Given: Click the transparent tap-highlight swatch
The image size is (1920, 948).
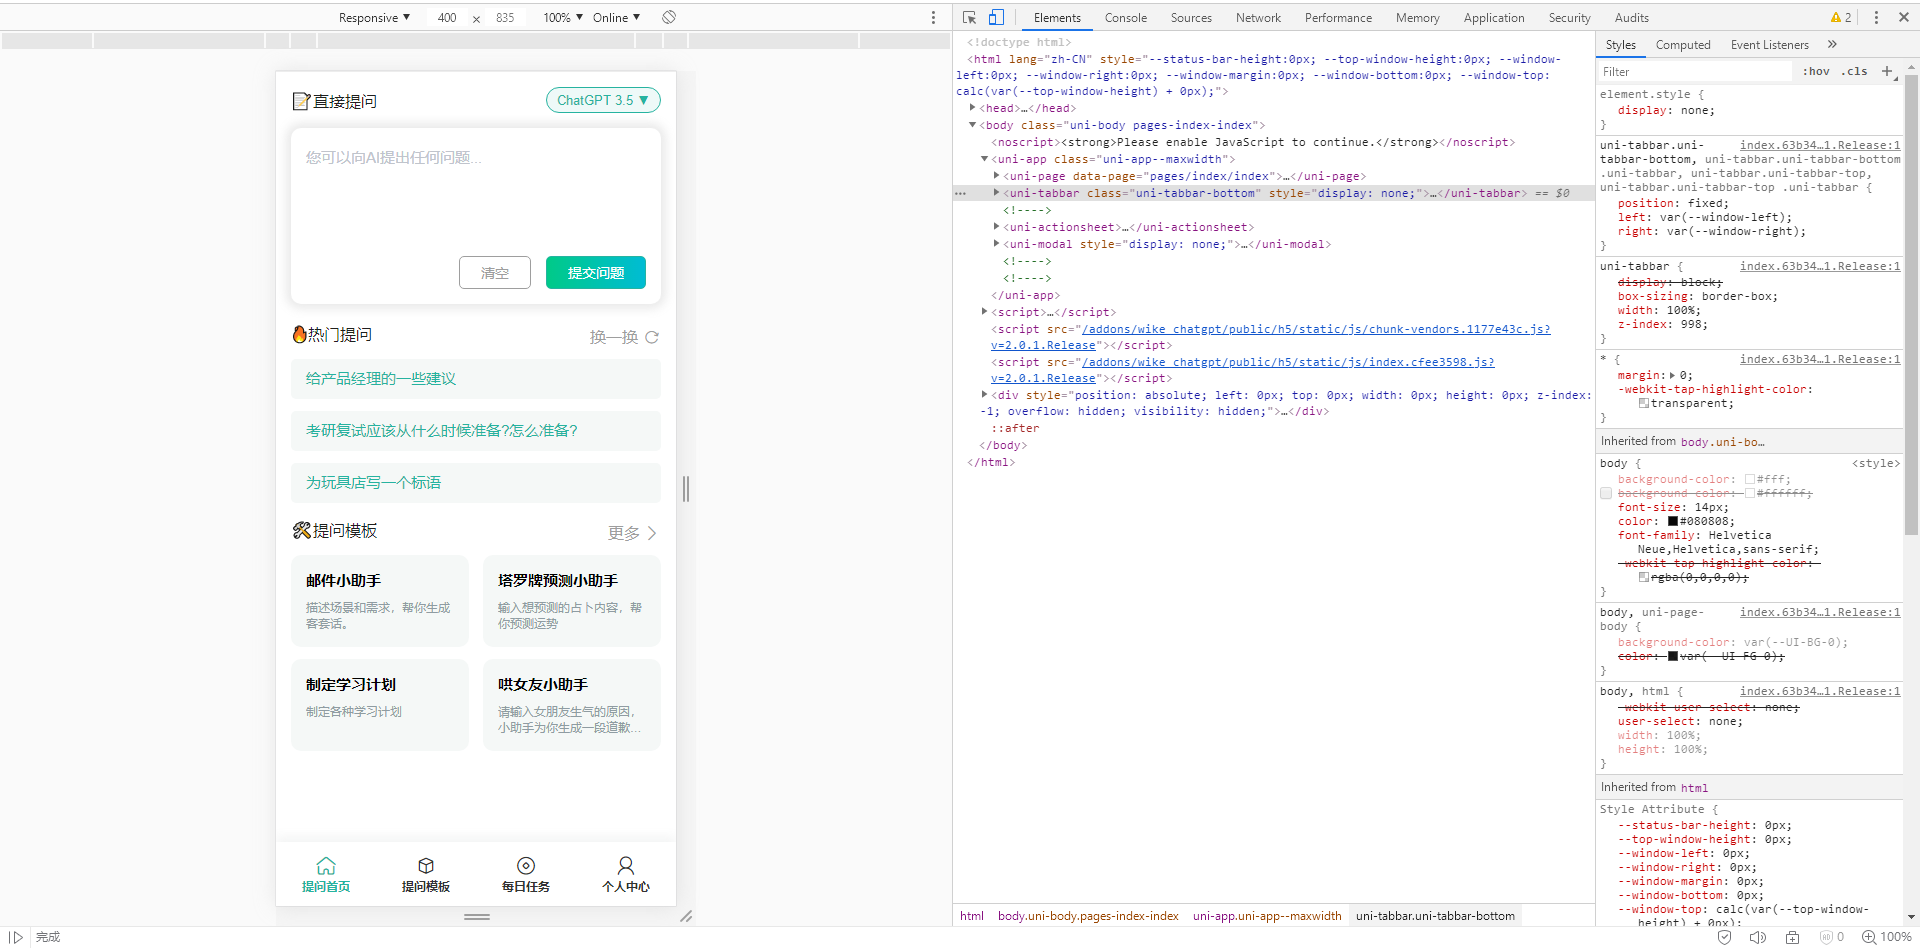Looking at the screenshot, I should [1644, 403].
